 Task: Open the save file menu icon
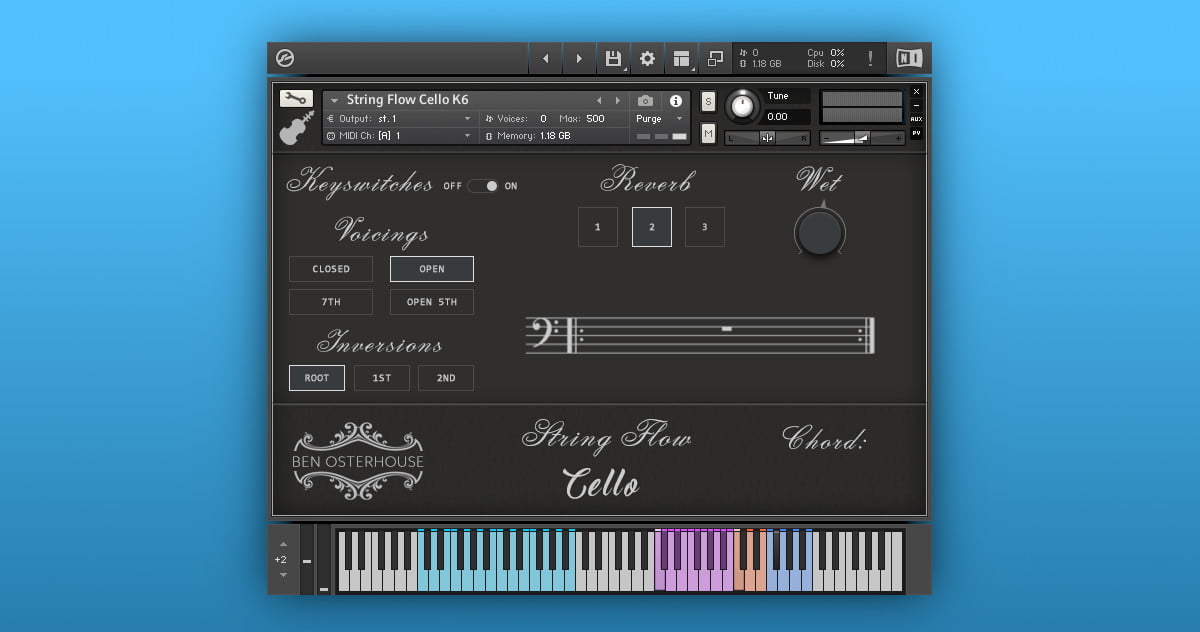pos(613,59)
